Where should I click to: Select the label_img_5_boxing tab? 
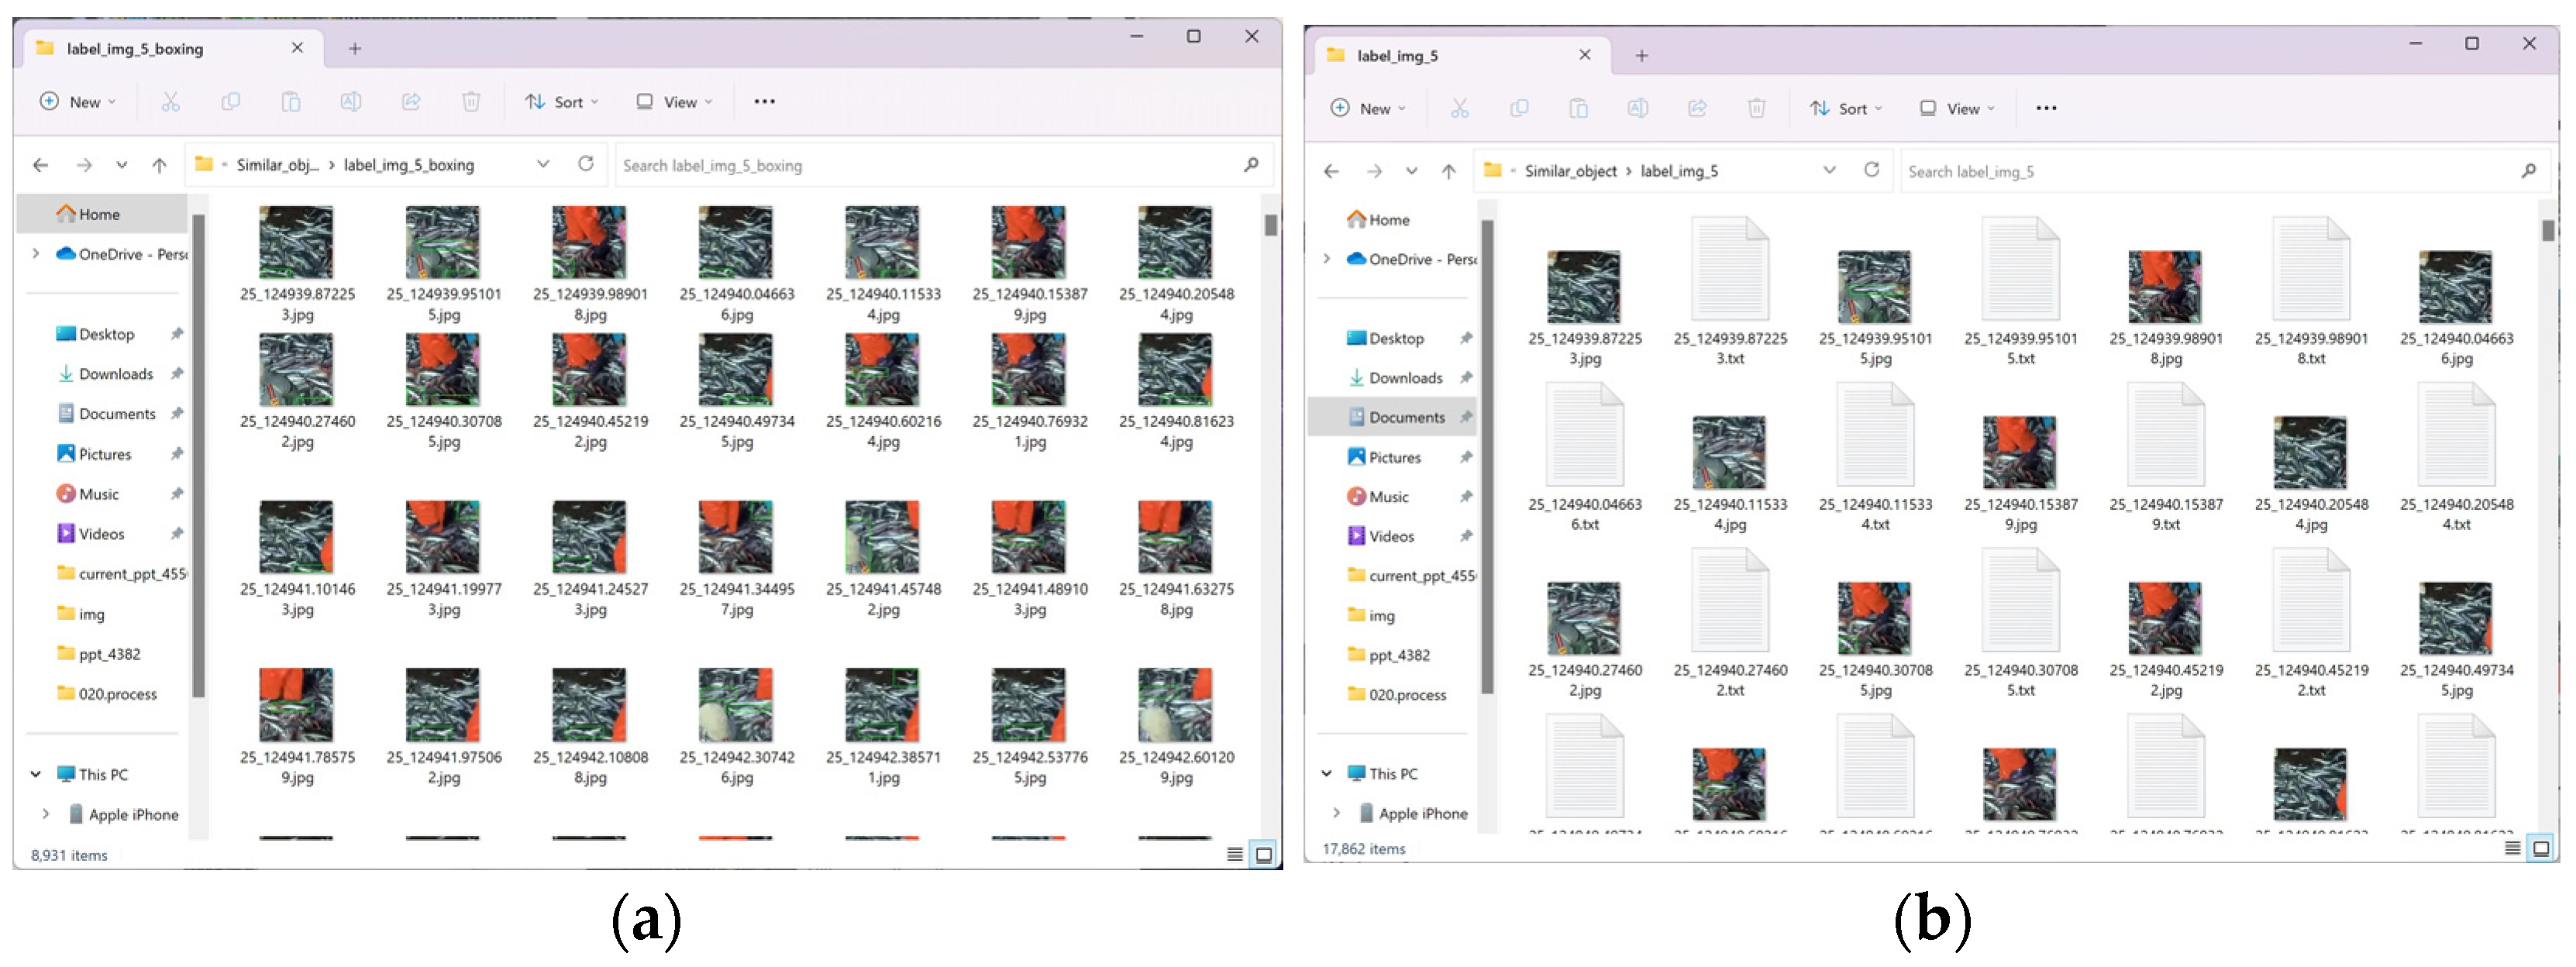coord(136,49)
